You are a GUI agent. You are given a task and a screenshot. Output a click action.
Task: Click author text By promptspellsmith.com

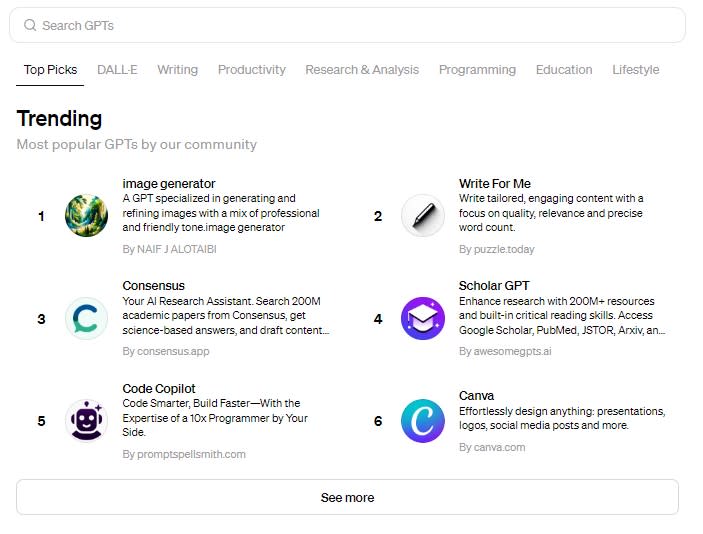coord(184,454)
